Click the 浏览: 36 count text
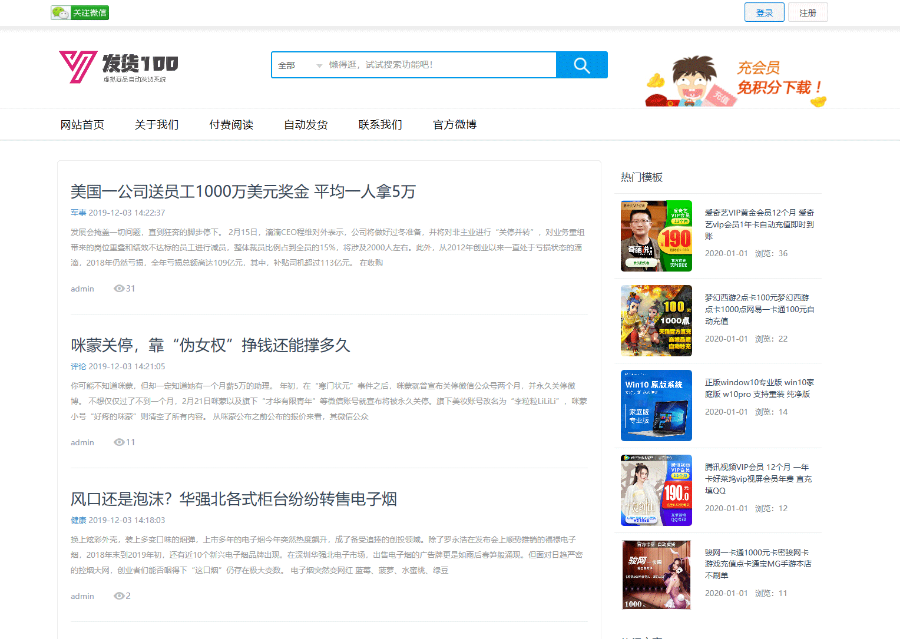The height and width of the screenshot is (639, 900). pos(771,253)
